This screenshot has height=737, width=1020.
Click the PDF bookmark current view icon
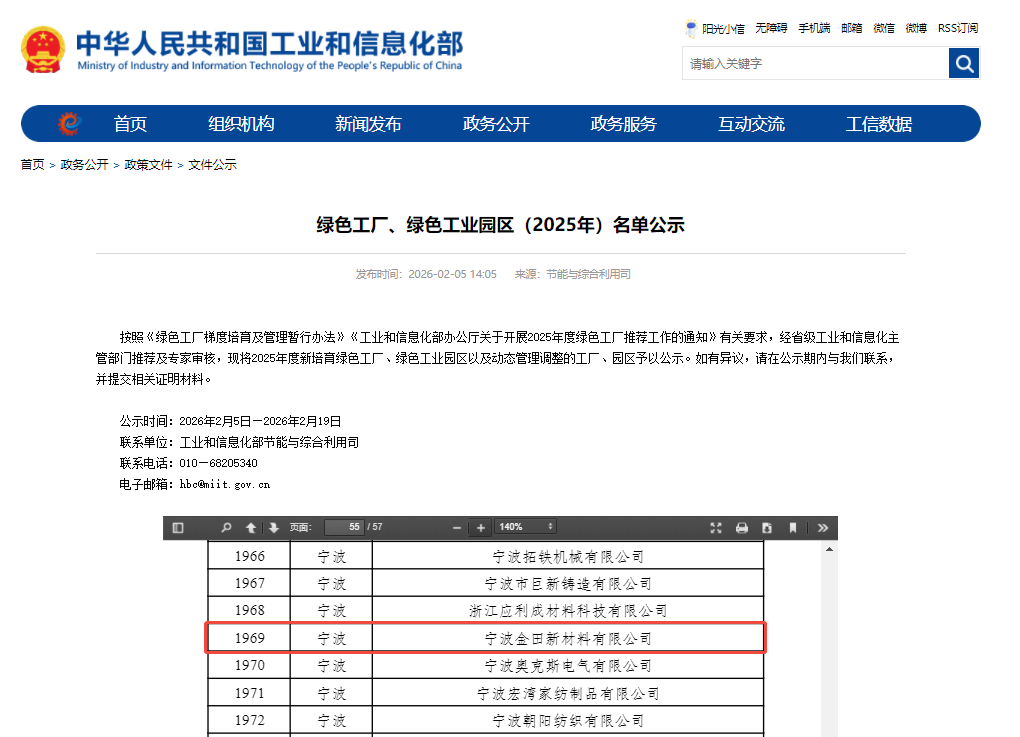pos(792,527)
